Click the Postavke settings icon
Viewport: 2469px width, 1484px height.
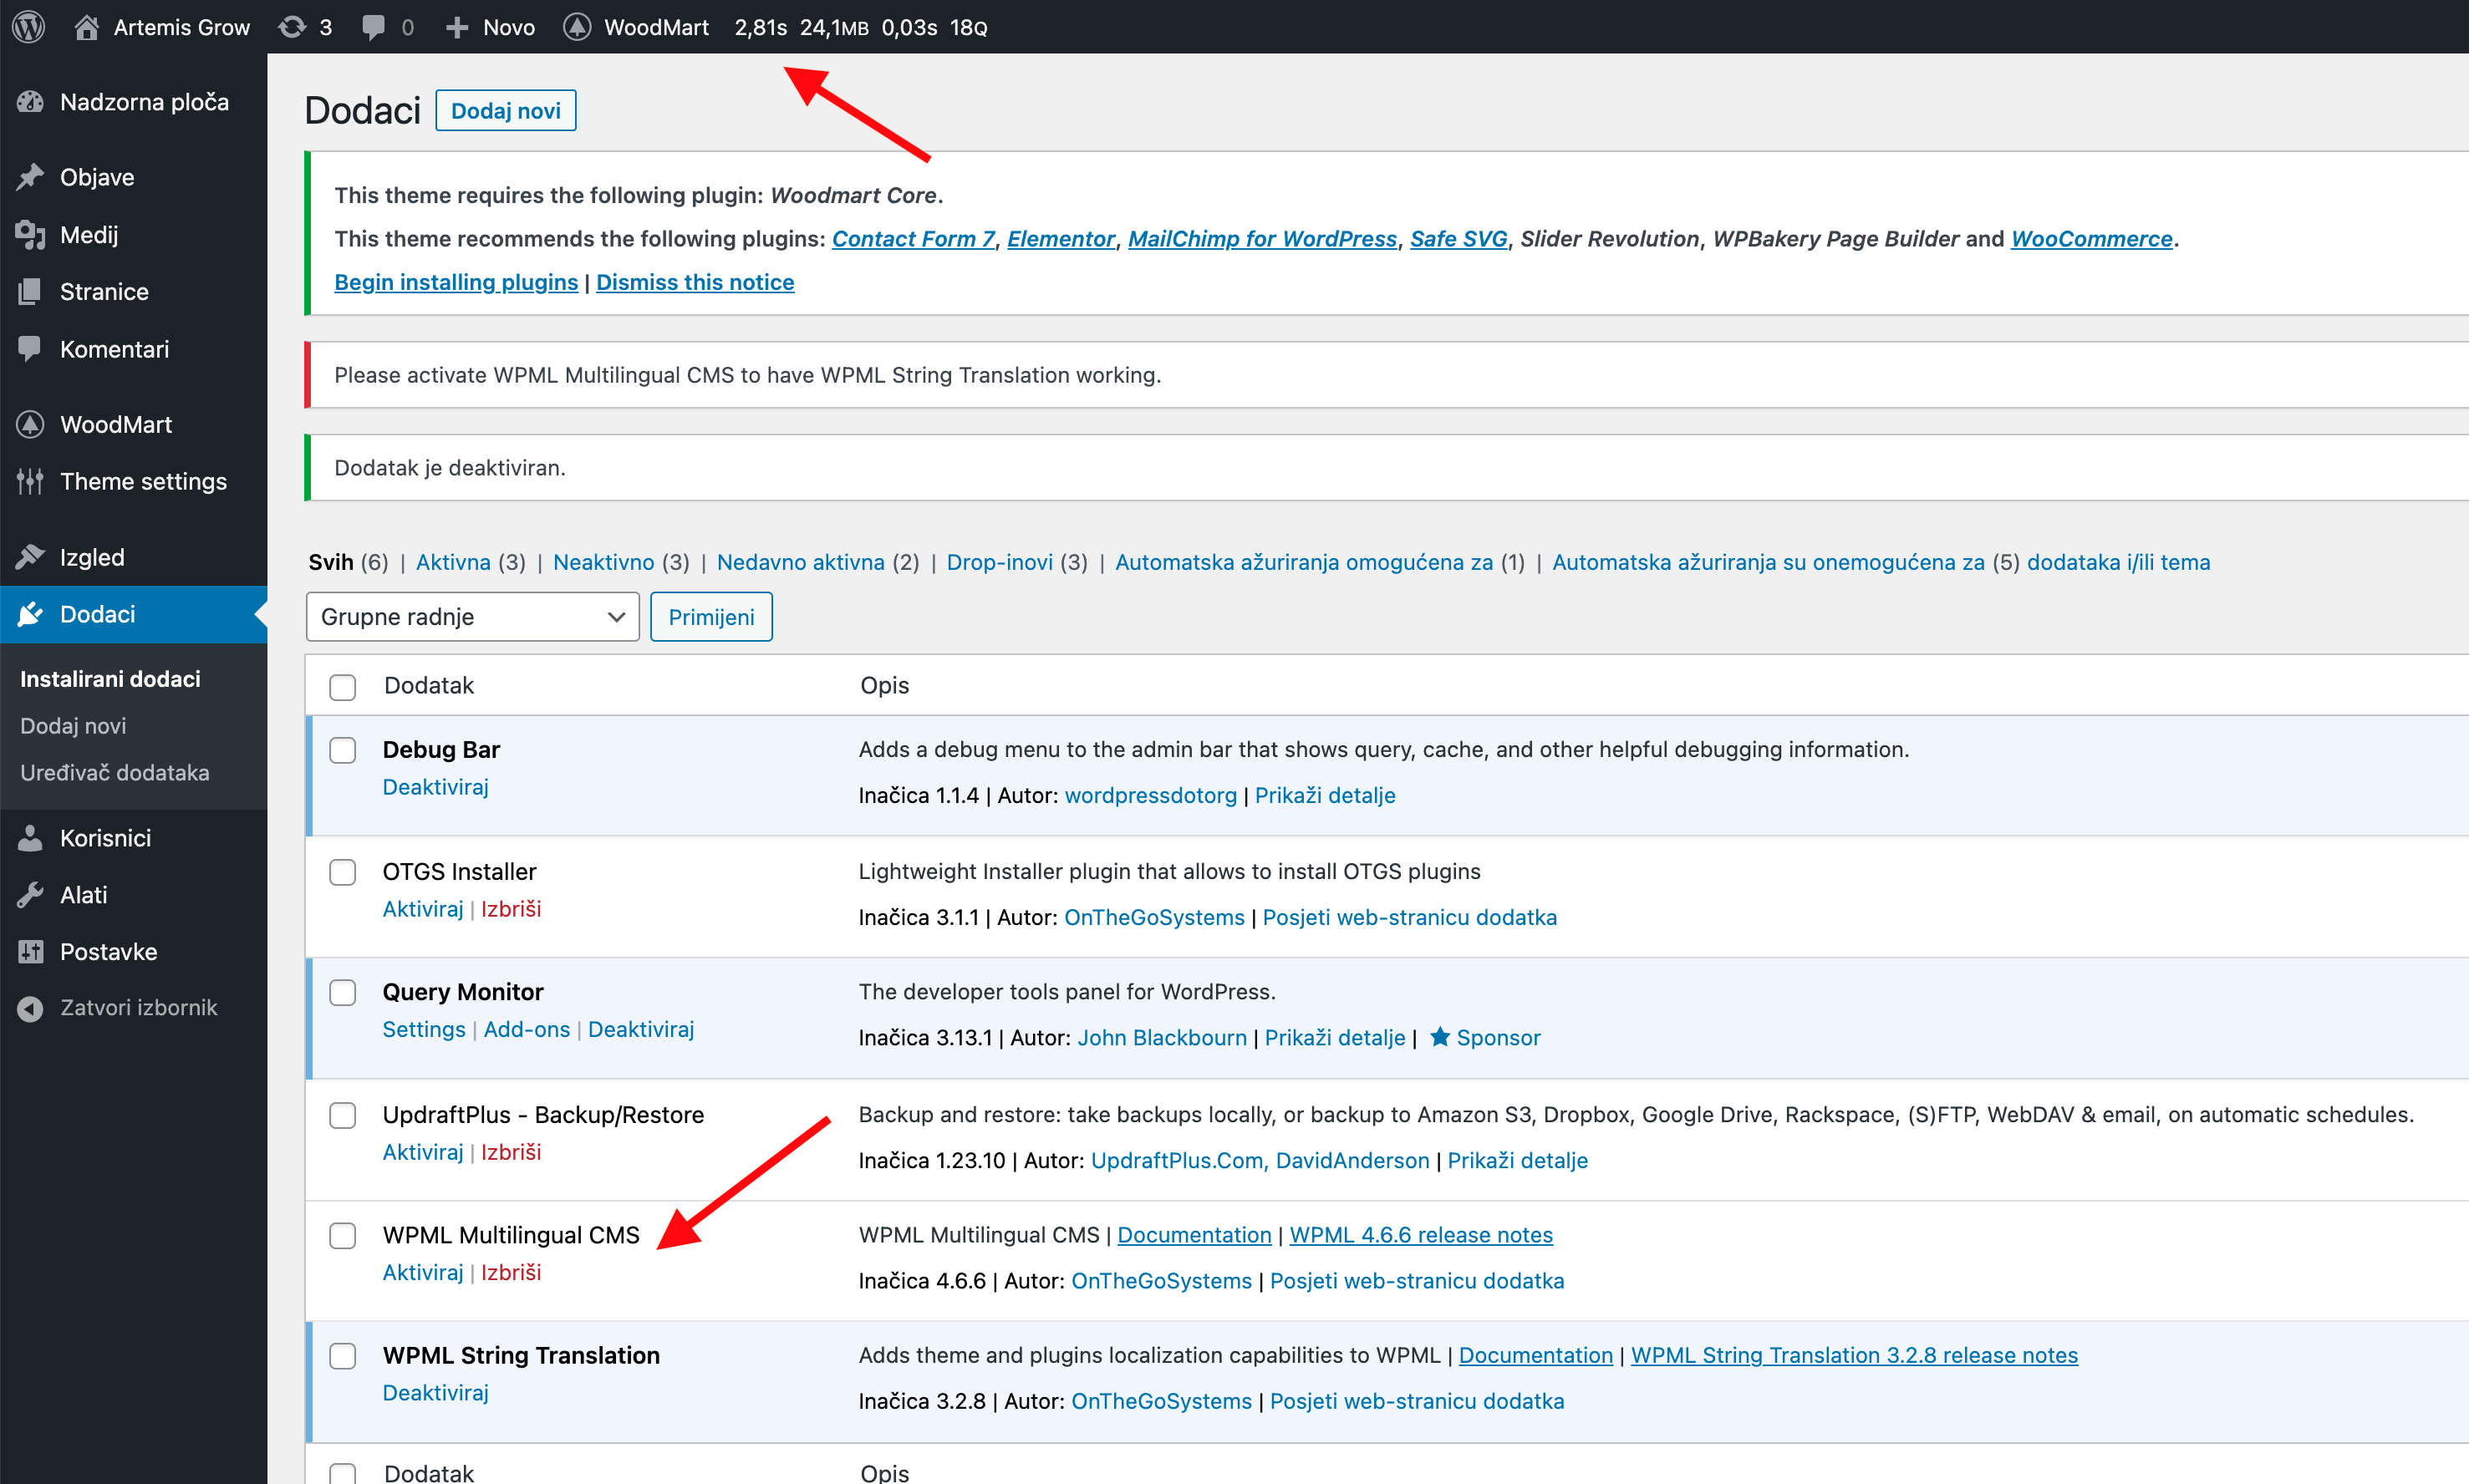31,952
